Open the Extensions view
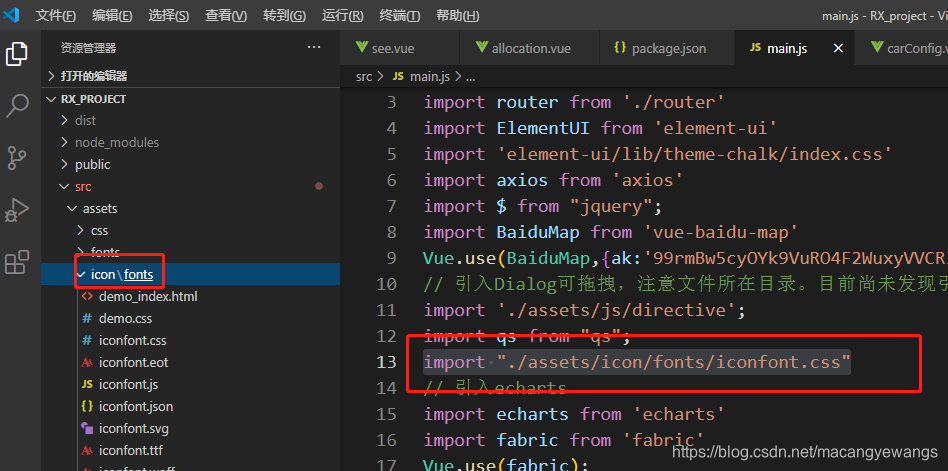The height and width of the screenshot is (471, 948). click(x=17, y=262)
